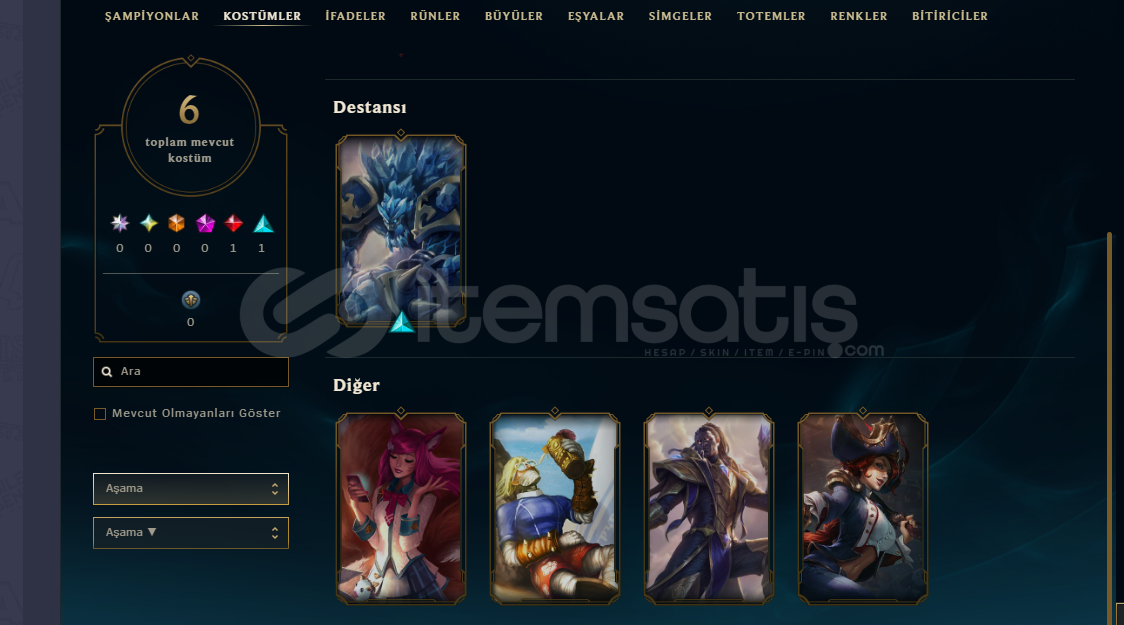Open the İFADELER tab
Viewport: 1124px width, 625px height.
[356, 16]
